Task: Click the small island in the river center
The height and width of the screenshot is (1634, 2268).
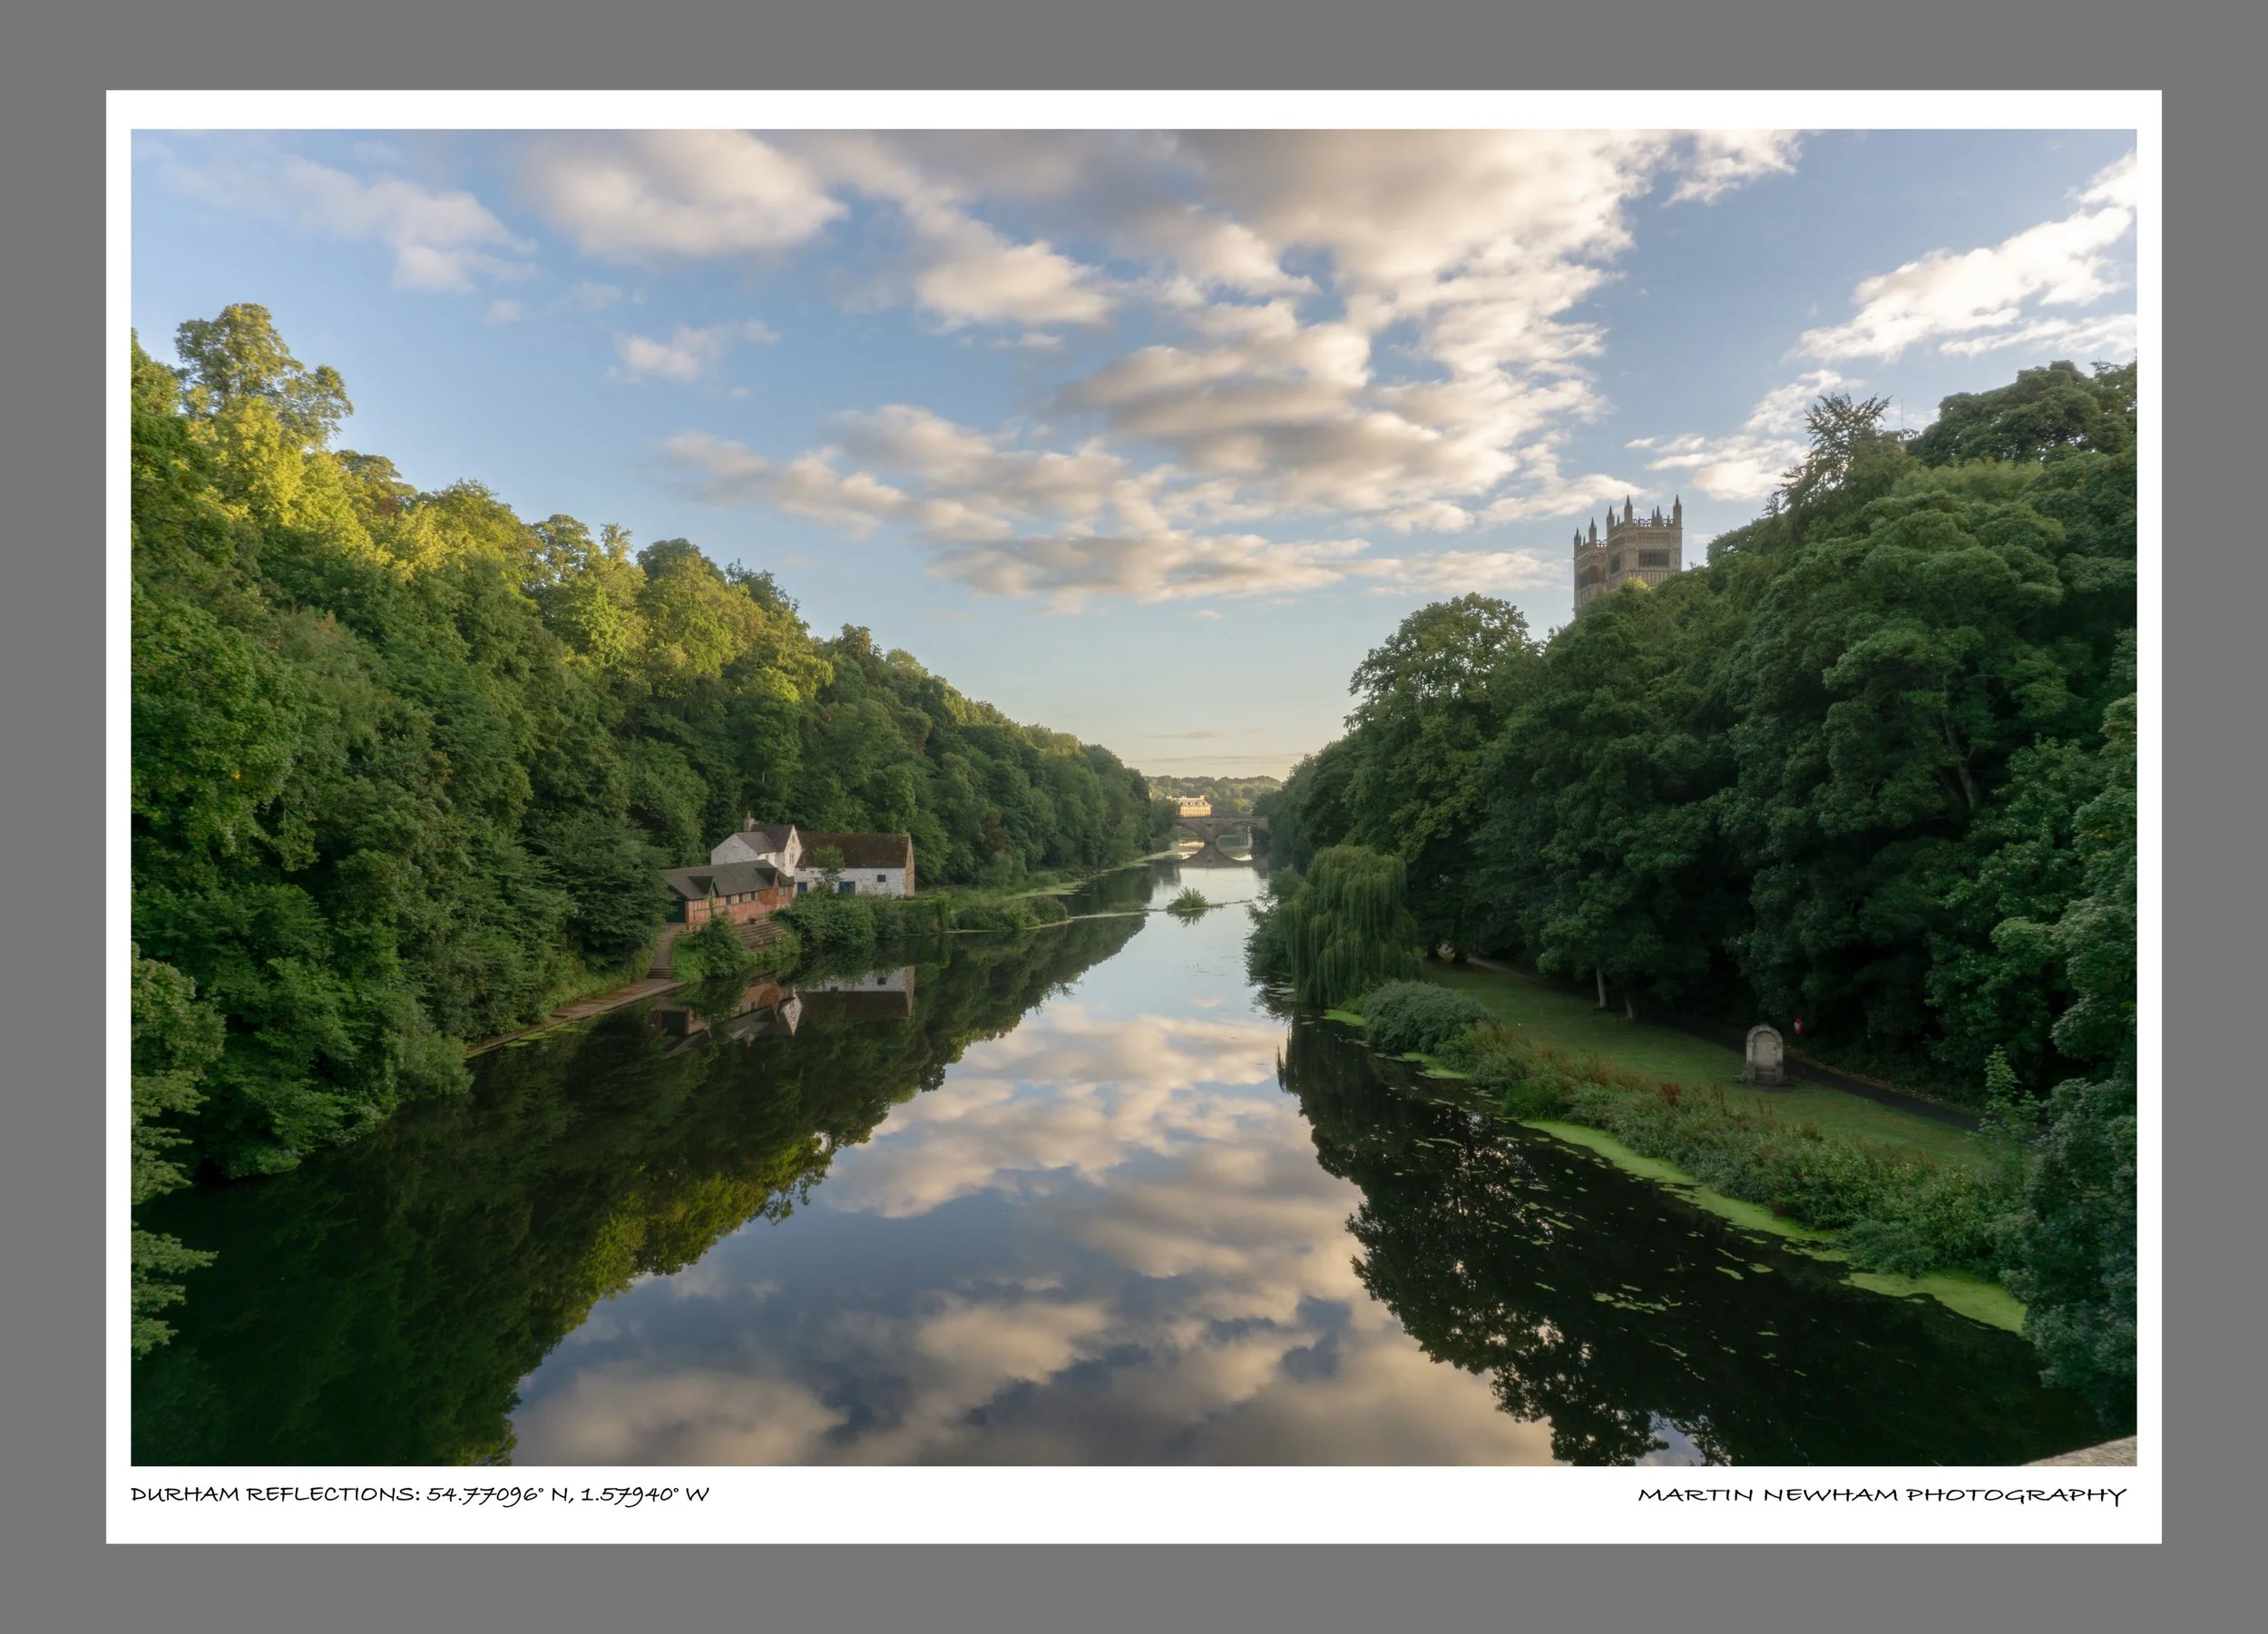Action: click(x=1193, y=899)
